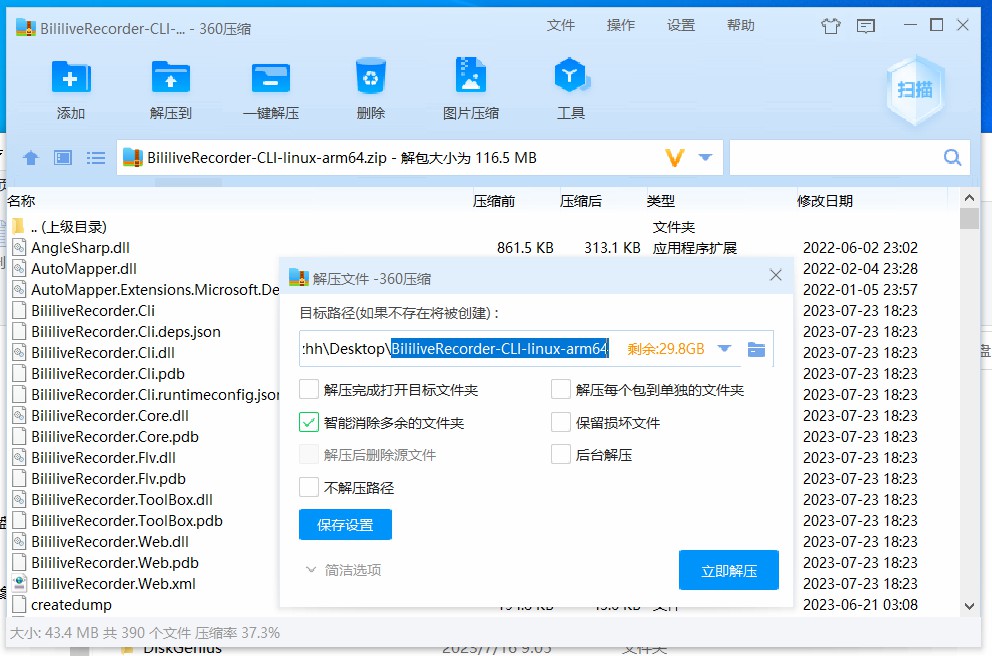Click the scrollbar down arrow in the file list
This screenshot has width=992, height=656.
click(969, 606)
